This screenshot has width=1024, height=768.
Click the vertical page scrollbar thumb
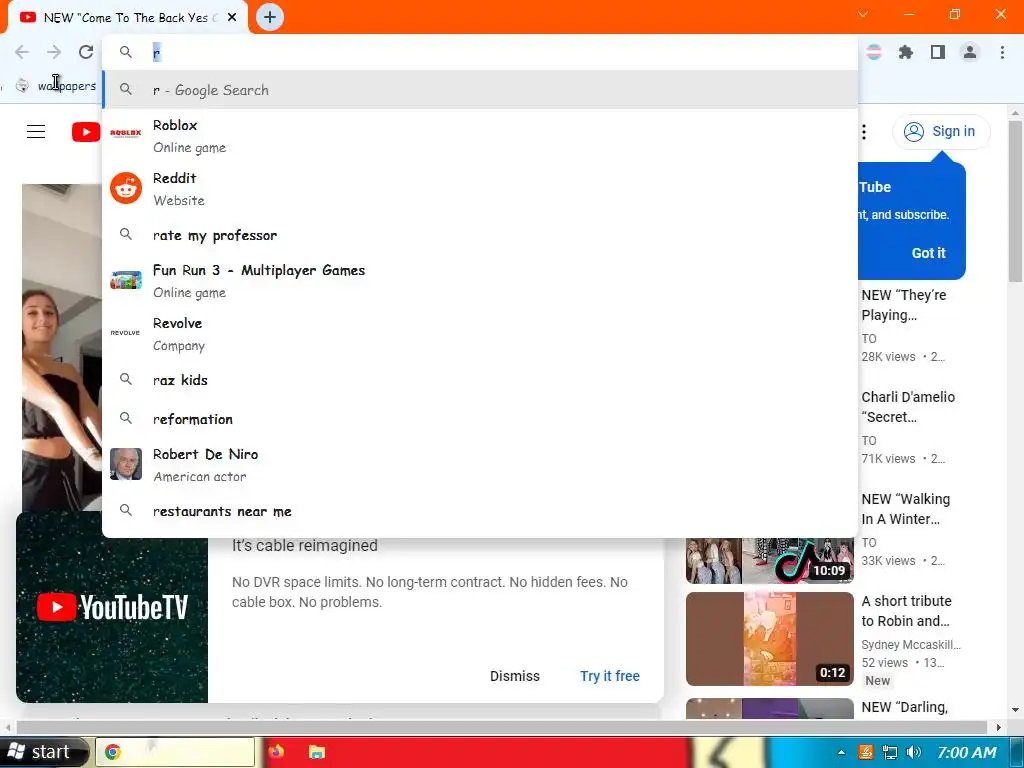tap(1015, 201)
